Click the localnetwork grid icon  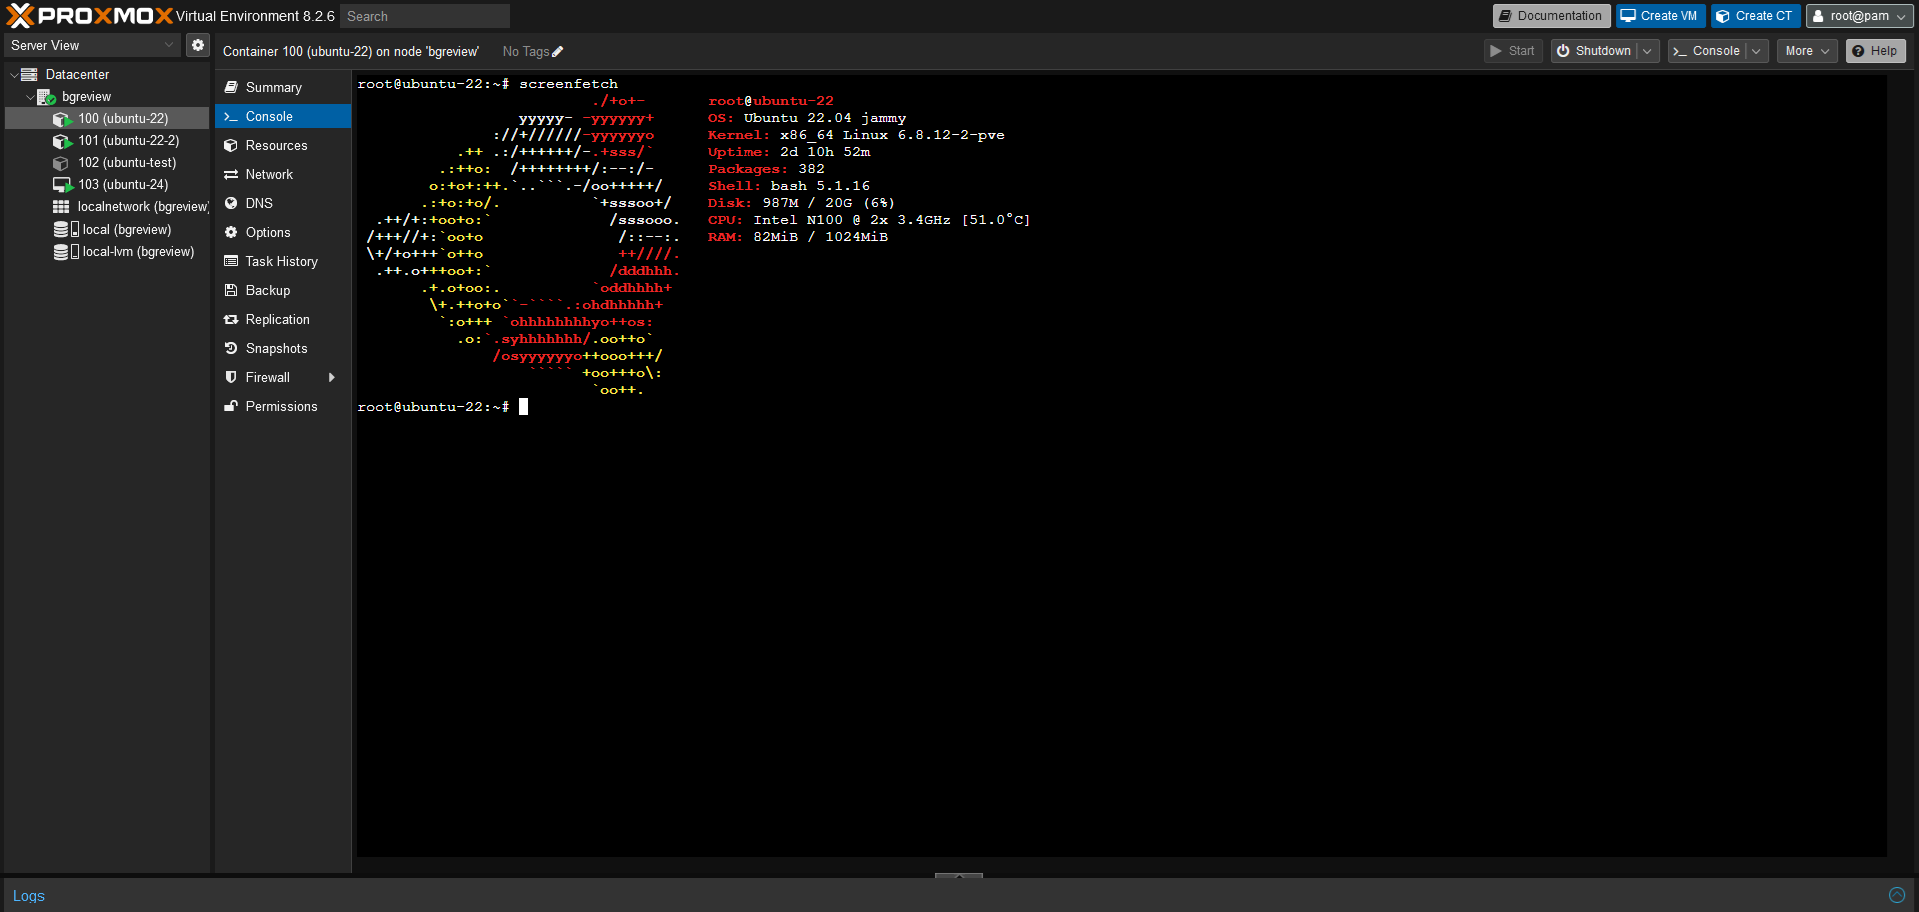tap(61, 207)
